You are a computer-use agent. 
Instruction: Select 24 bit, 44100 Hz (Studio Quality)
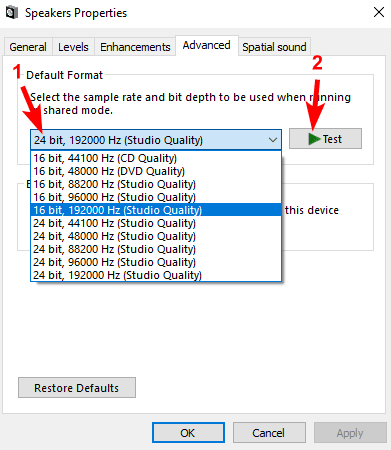[x=156, y=223]
